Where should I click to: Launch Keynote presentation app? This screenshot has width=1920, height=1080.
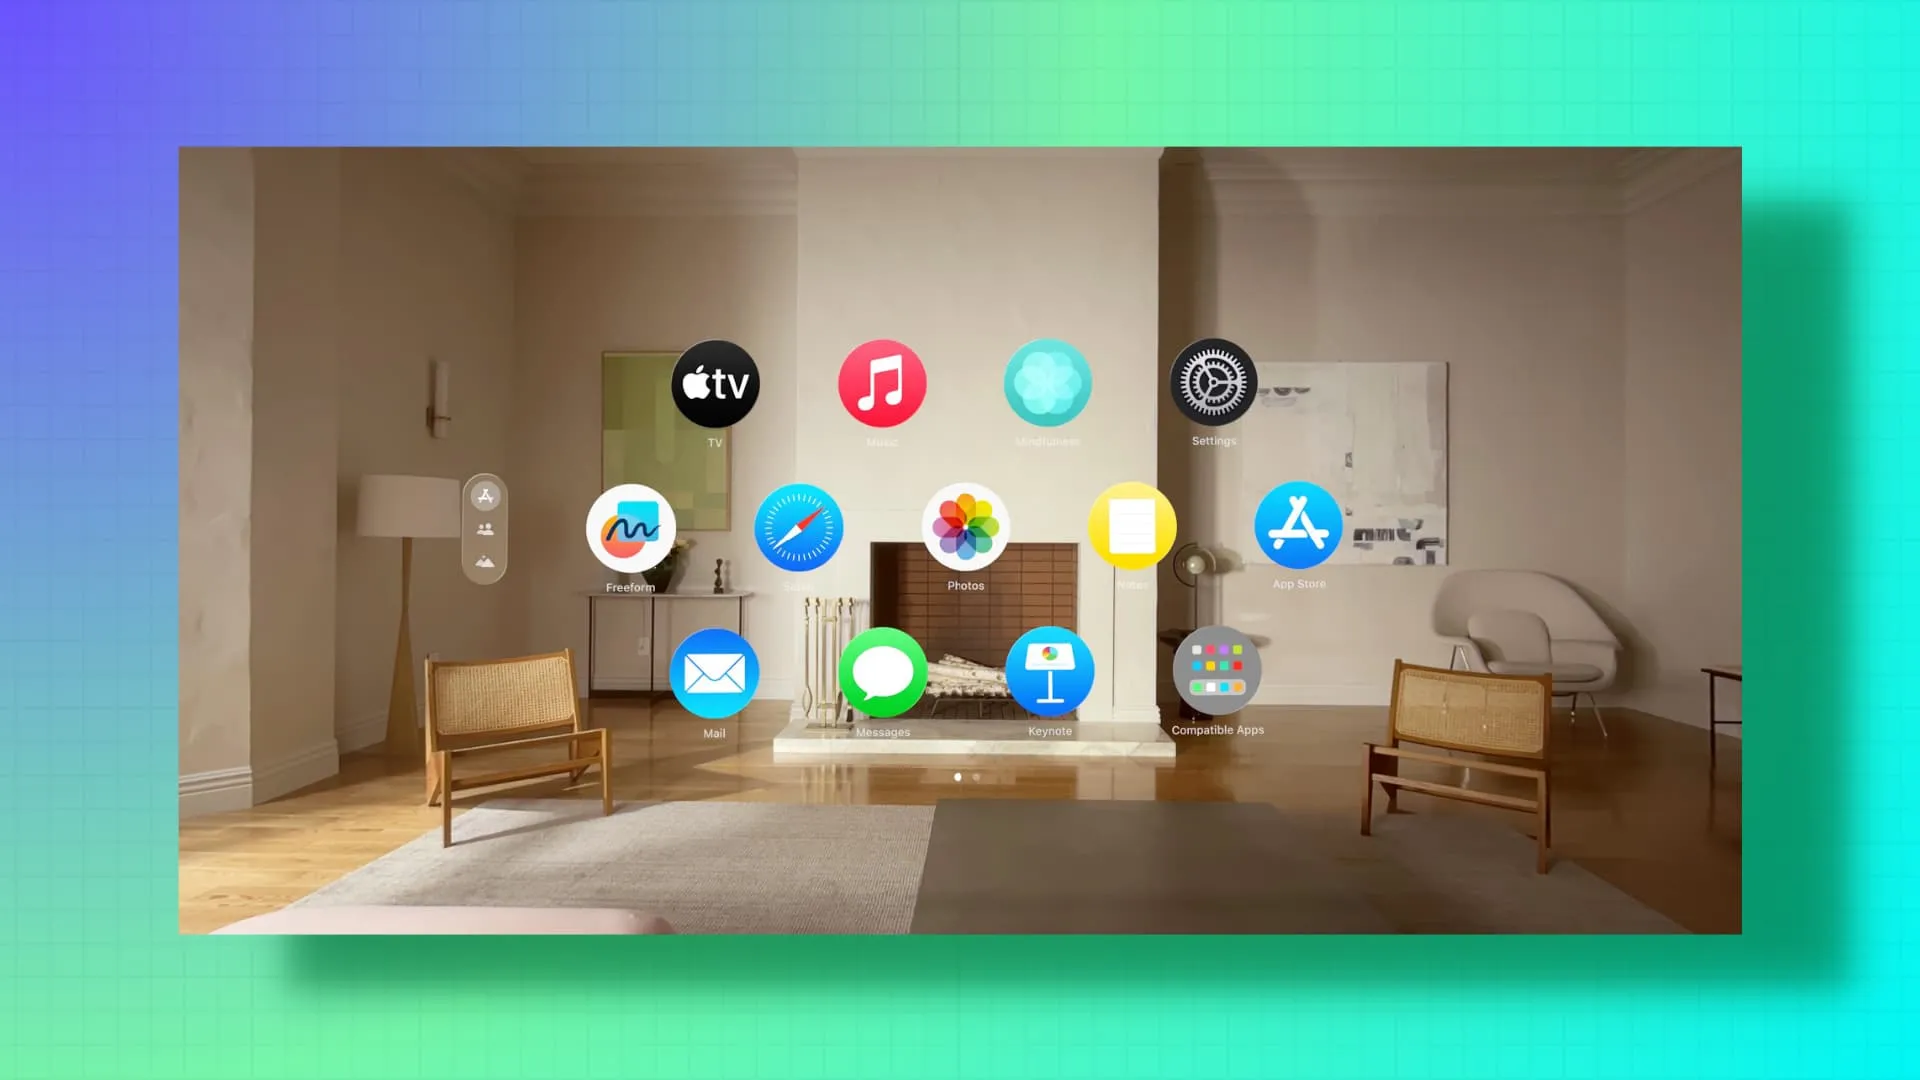coord(1048,674)
